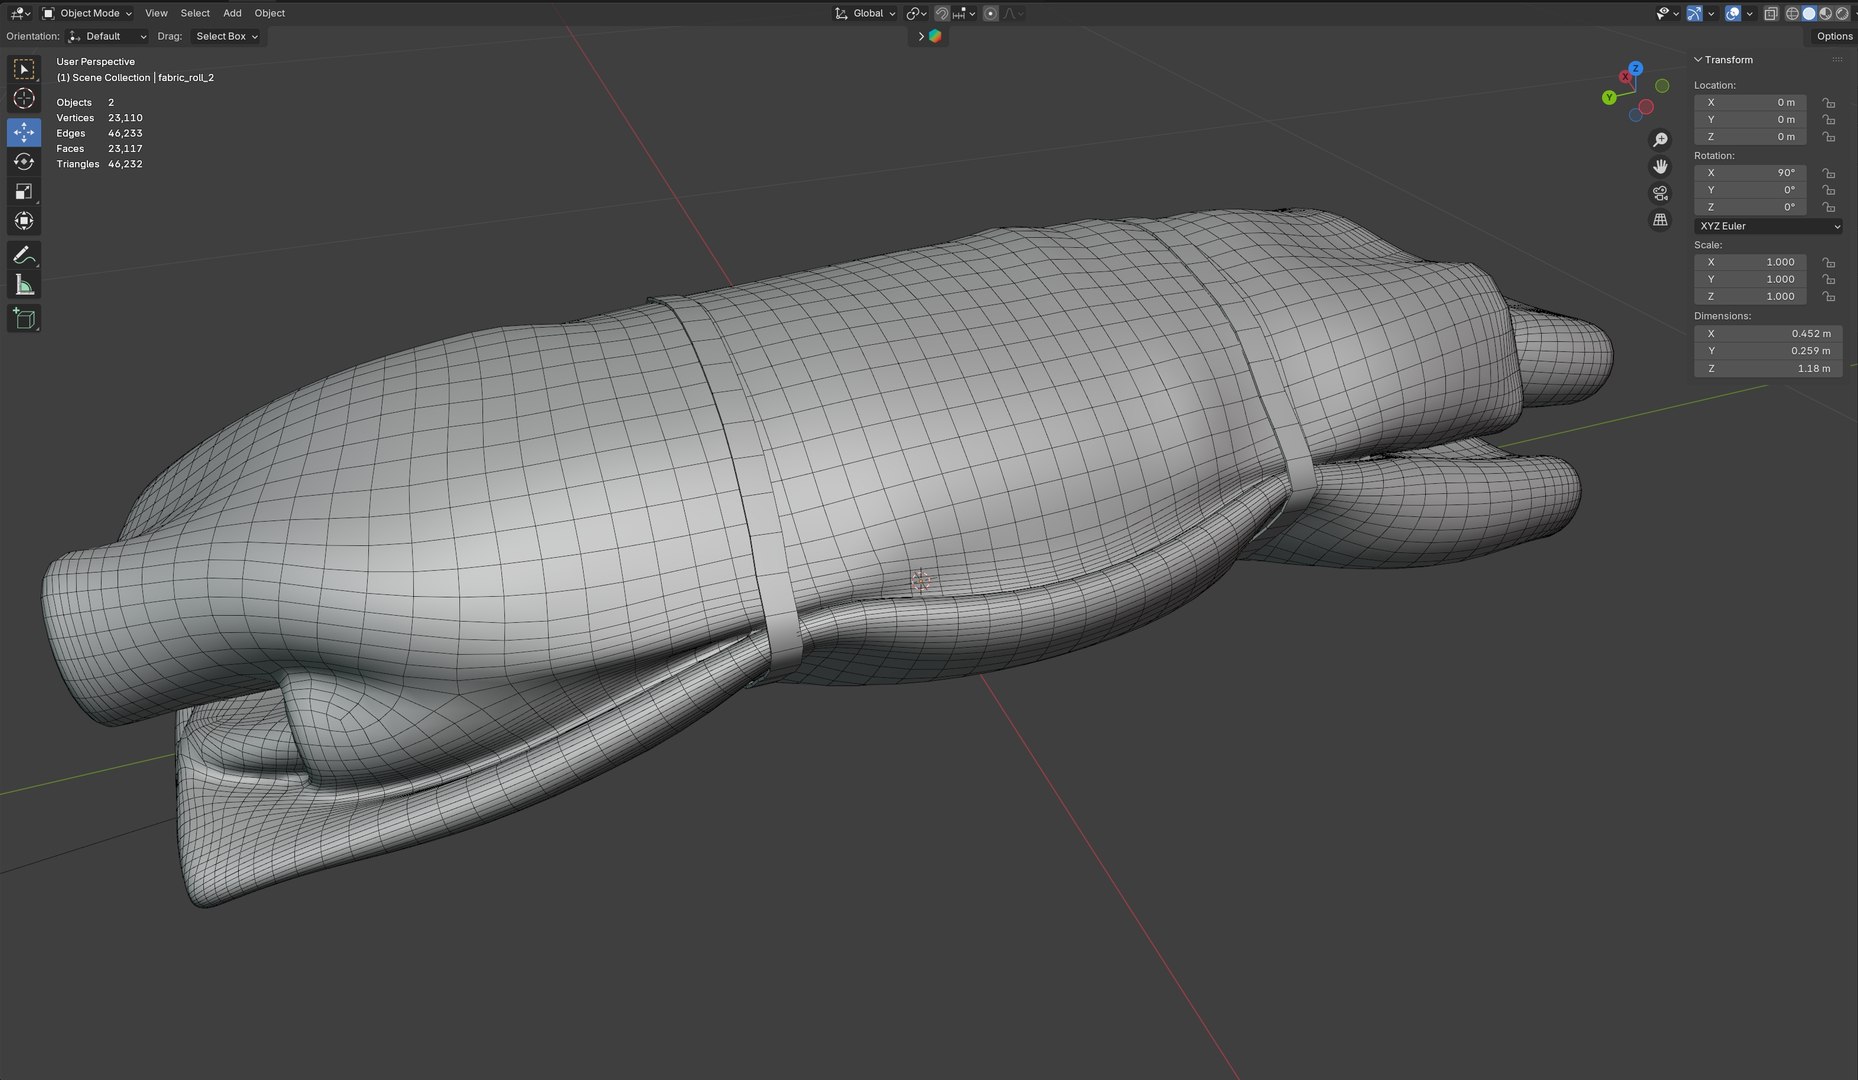1858x1080 pixels.
Task: Select the Annotate pencil tool
Action: (x=24, y=256)
